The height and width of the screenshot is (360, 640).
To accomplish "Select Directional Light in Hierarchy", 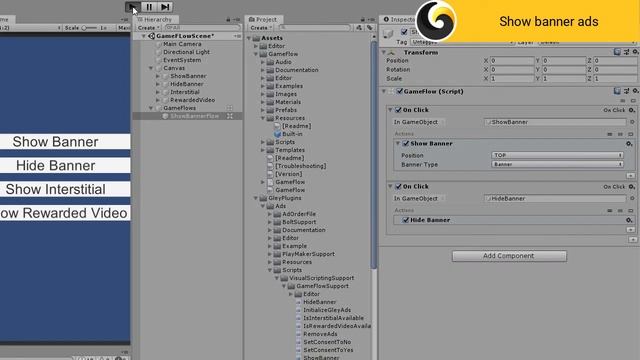I will tap(186, 52).
